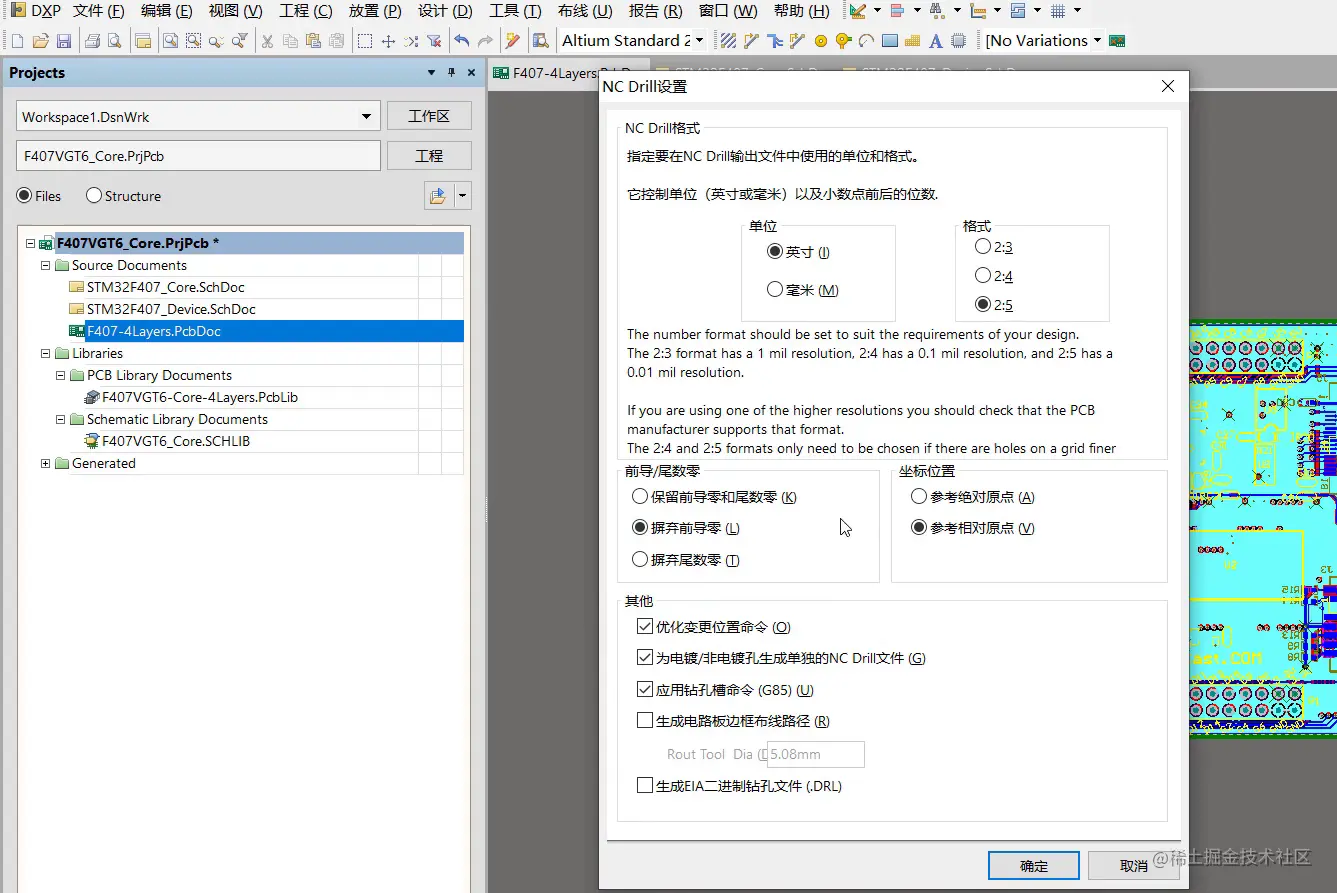Click the Save floppy disk icon

tap(63, 41)
